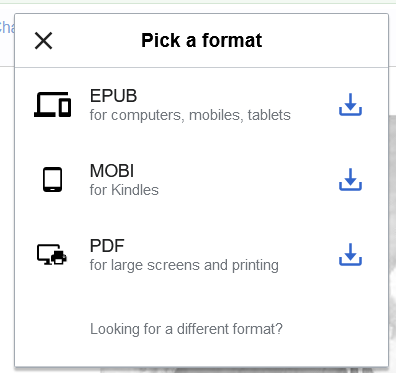Screen dimensions: 396x373
Task: Select the MOBI format title
Action: 112,171
